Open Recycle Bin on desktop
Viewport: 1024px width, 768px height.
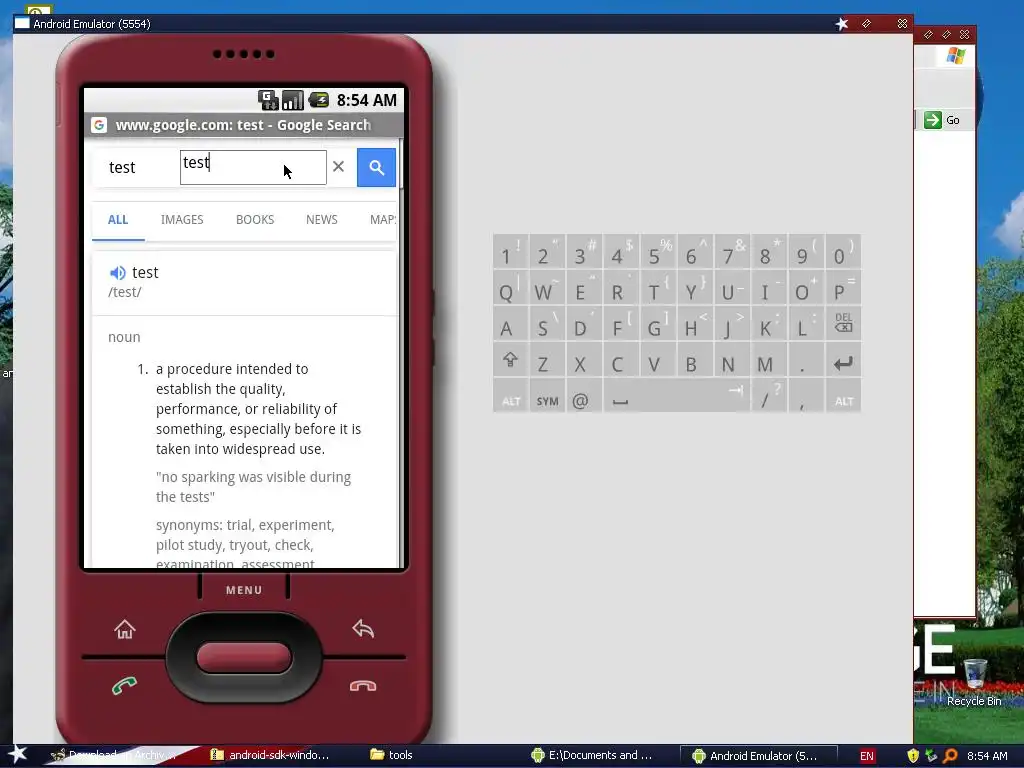click(974, 683)
